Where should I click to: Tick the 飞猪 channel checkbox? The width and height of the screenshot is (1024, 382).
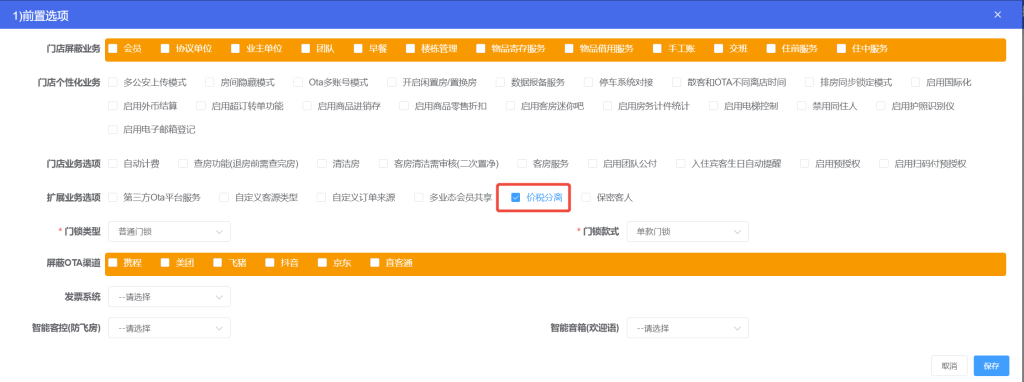[x=217, y=263]
